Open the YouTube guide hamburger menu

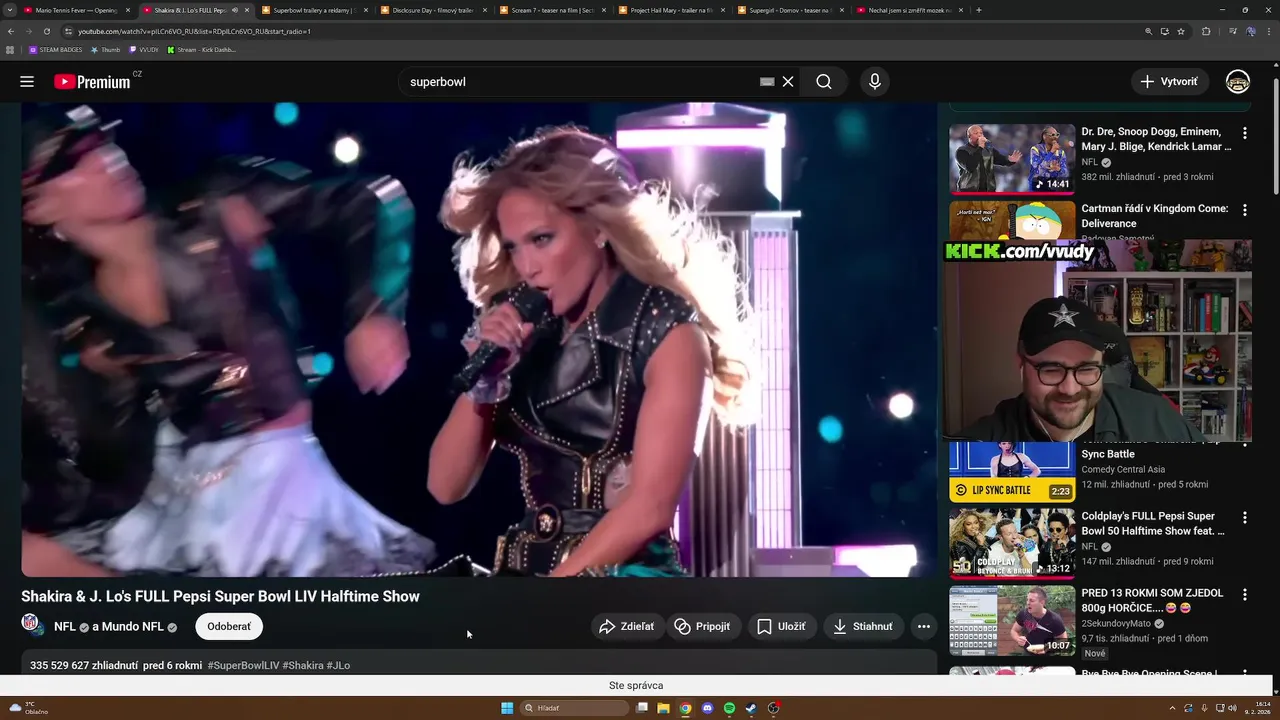(x=27, y=82)
